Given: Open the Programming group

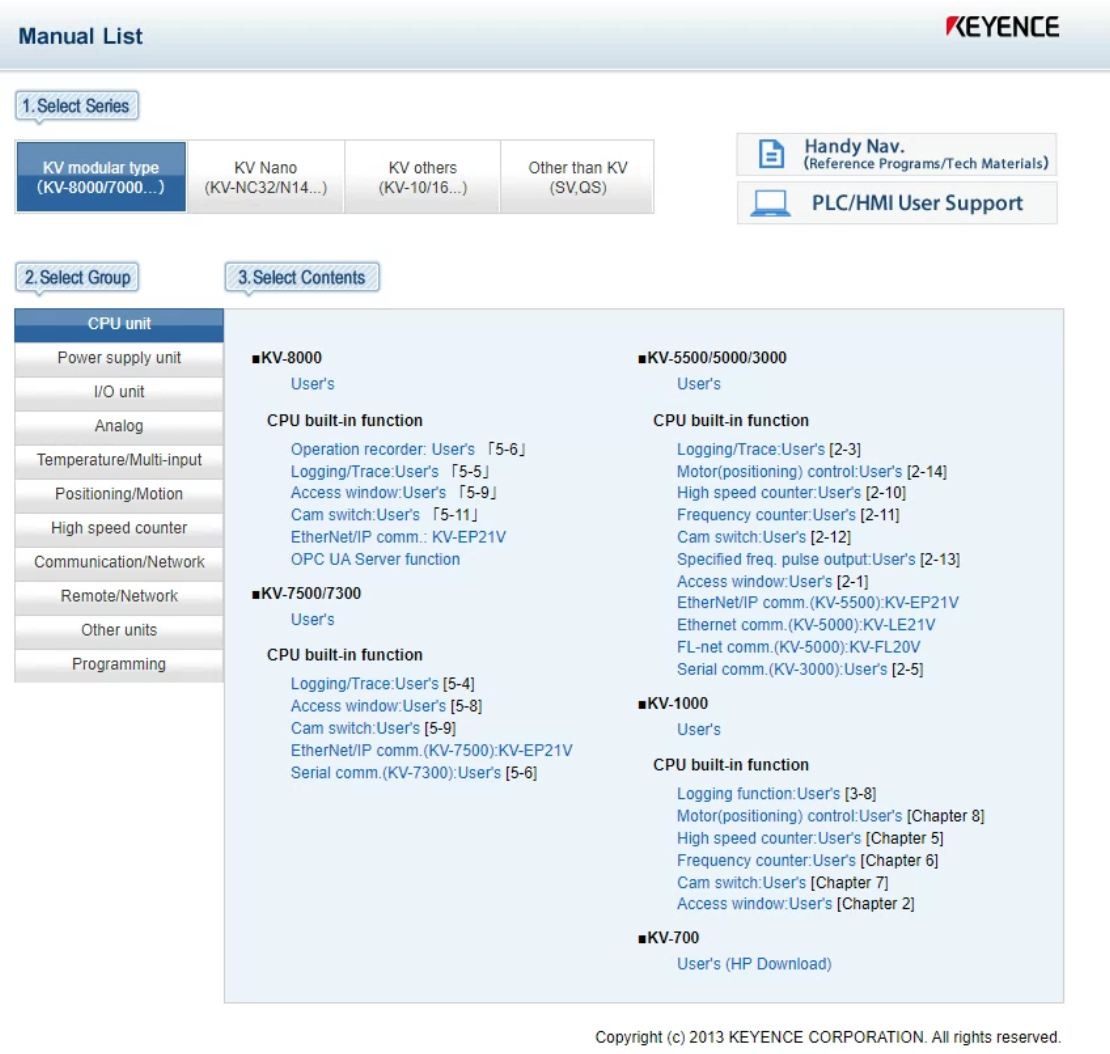Looking at the screenshot, I should tap(119, 664).
